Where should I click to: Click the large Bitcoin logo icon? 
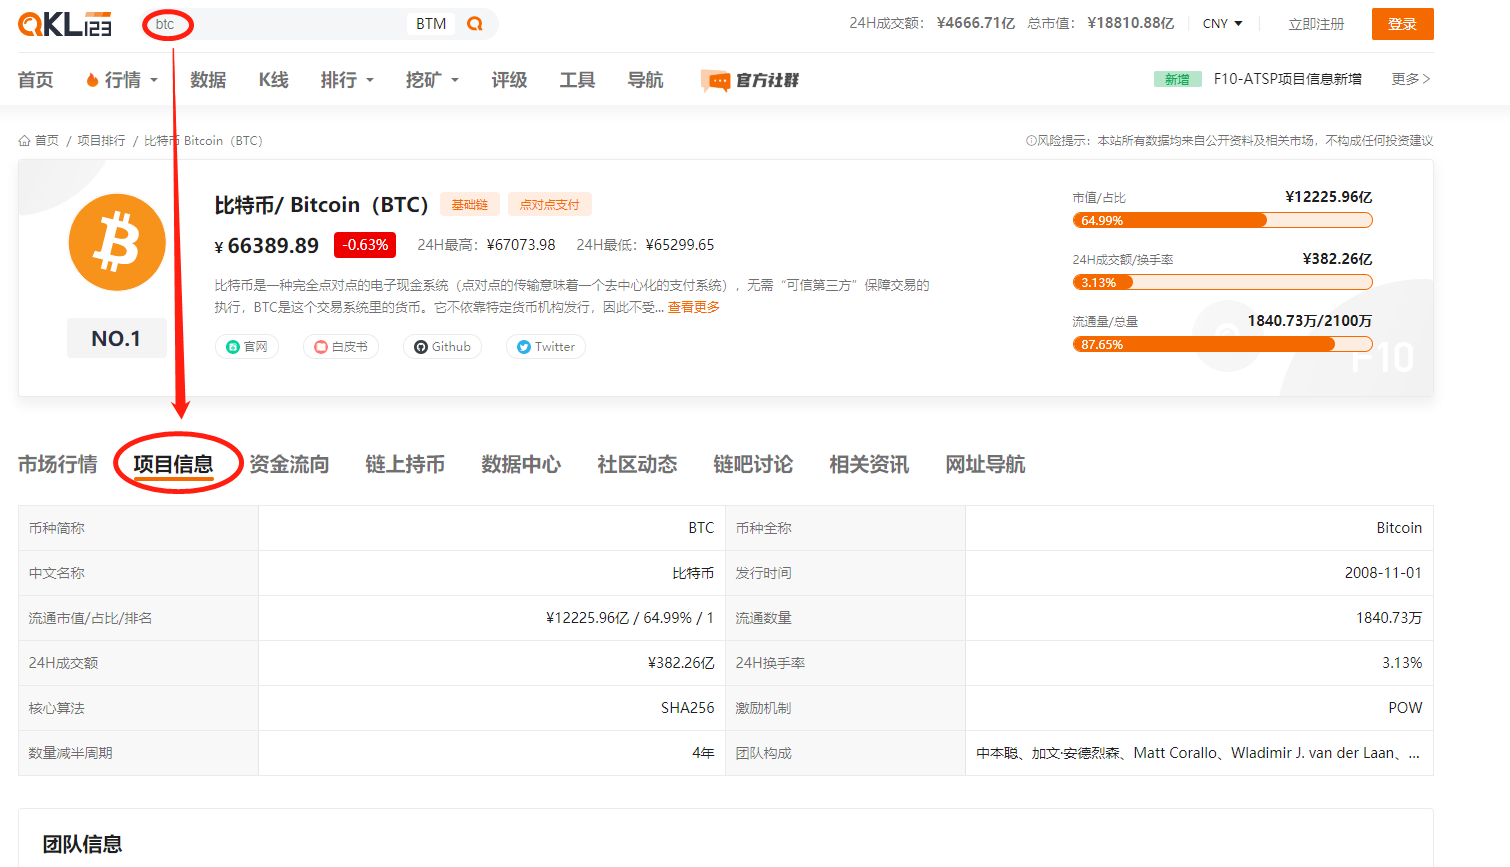click(117, 242)
